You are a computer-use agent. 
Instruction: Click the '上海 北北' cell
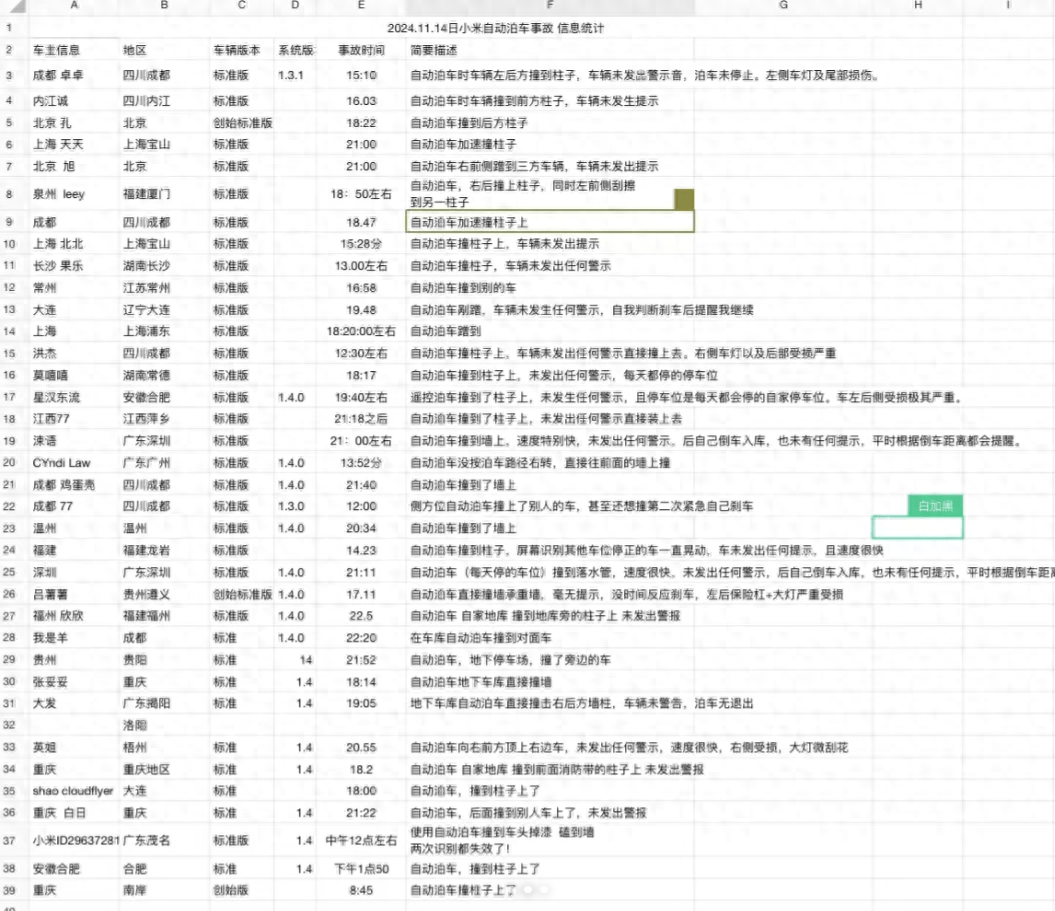click(x=58, y=244)
